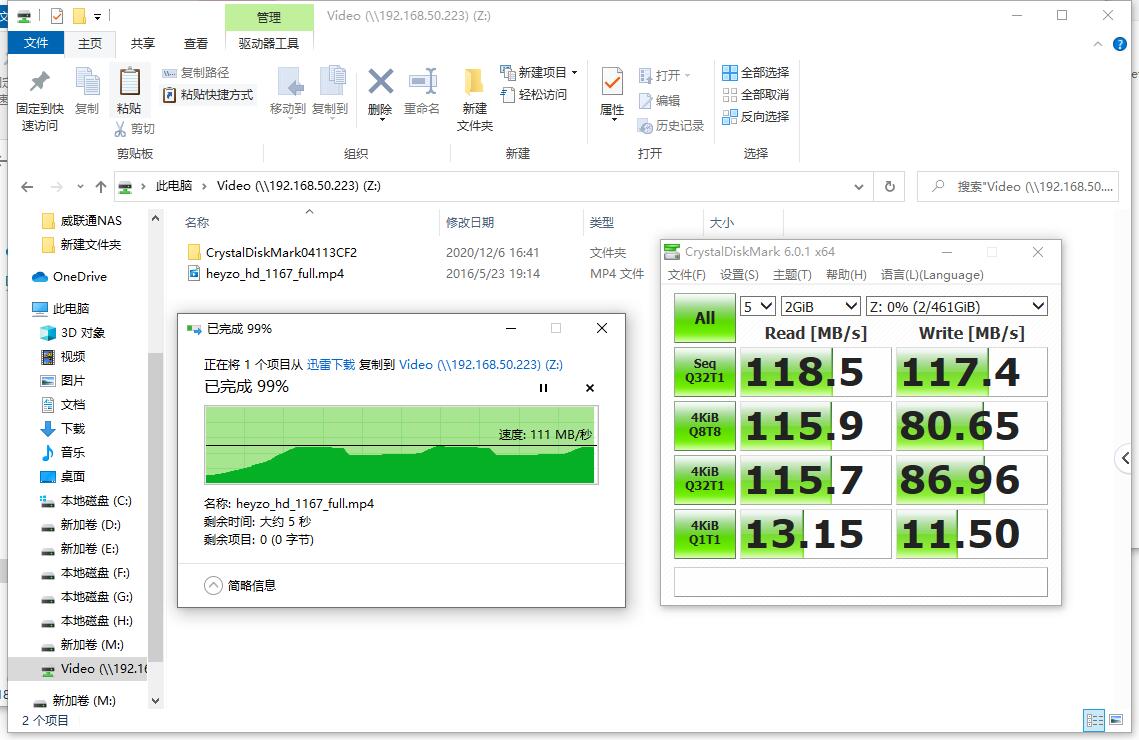Viewport: 1139px width, 740px height.
Task: Open the 迅雷下载 link in copy dialog
Action: tap(332, 365)
